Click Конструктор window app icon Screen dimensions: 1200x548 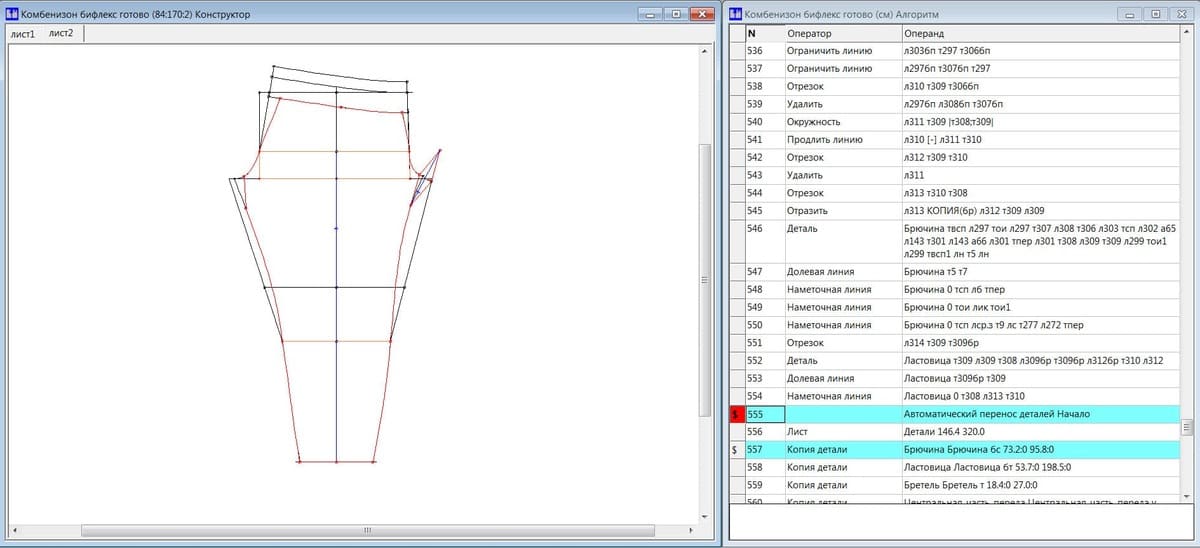coord(12,14)
